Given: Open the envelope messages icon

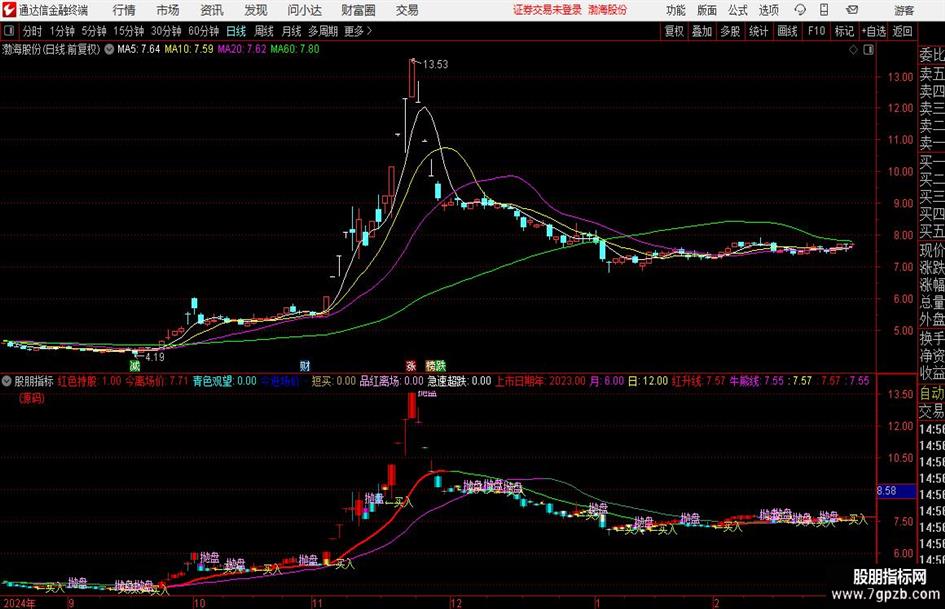Looking at the screenshot, I should tap(852, 10).
